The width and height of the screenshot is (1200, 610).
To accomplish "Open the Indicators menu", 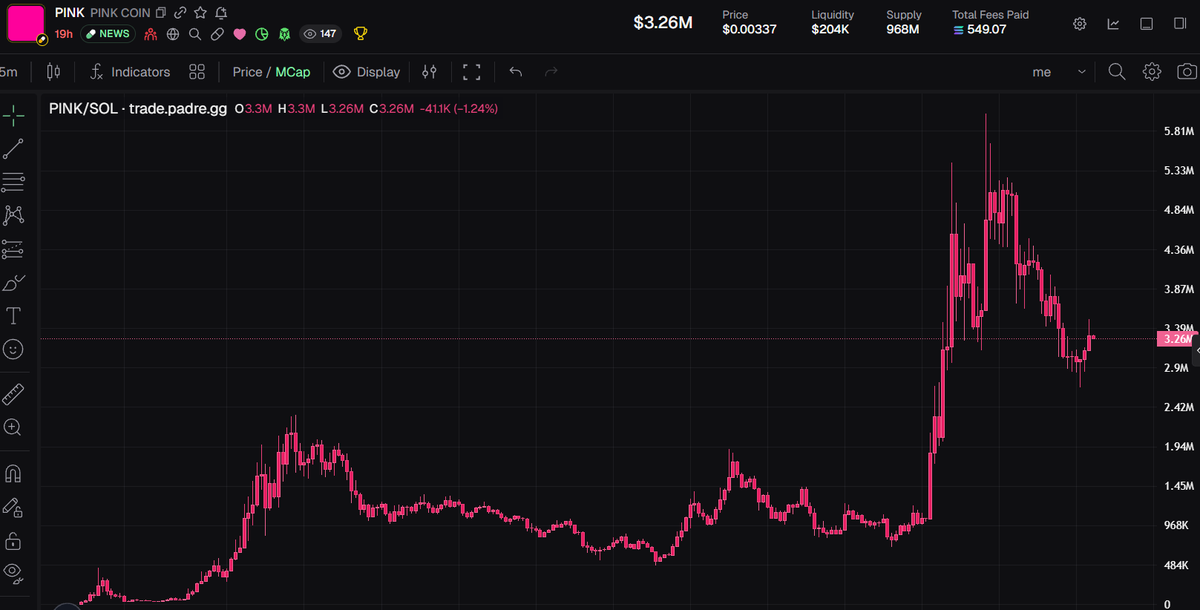I will [130, 72].
